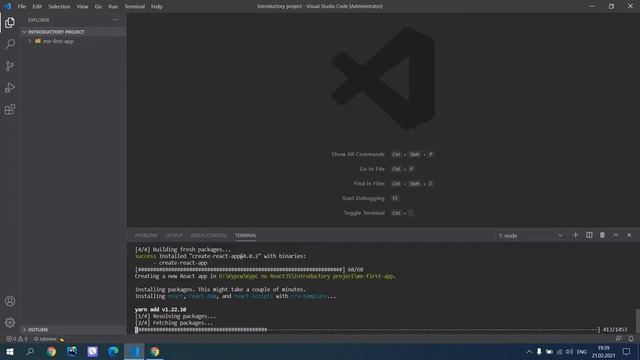Open Explorer more actions ellipsis
The height and width of the screenshot is (360, 640).
click(116, 20)
